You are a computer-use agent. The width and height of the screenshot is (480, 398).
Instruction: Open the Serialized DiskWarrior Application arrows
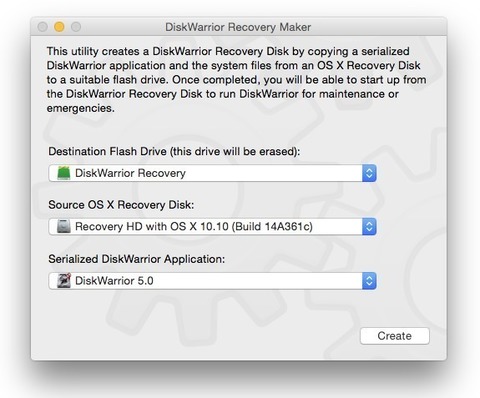pyautogui.click(x=369, y=281)
